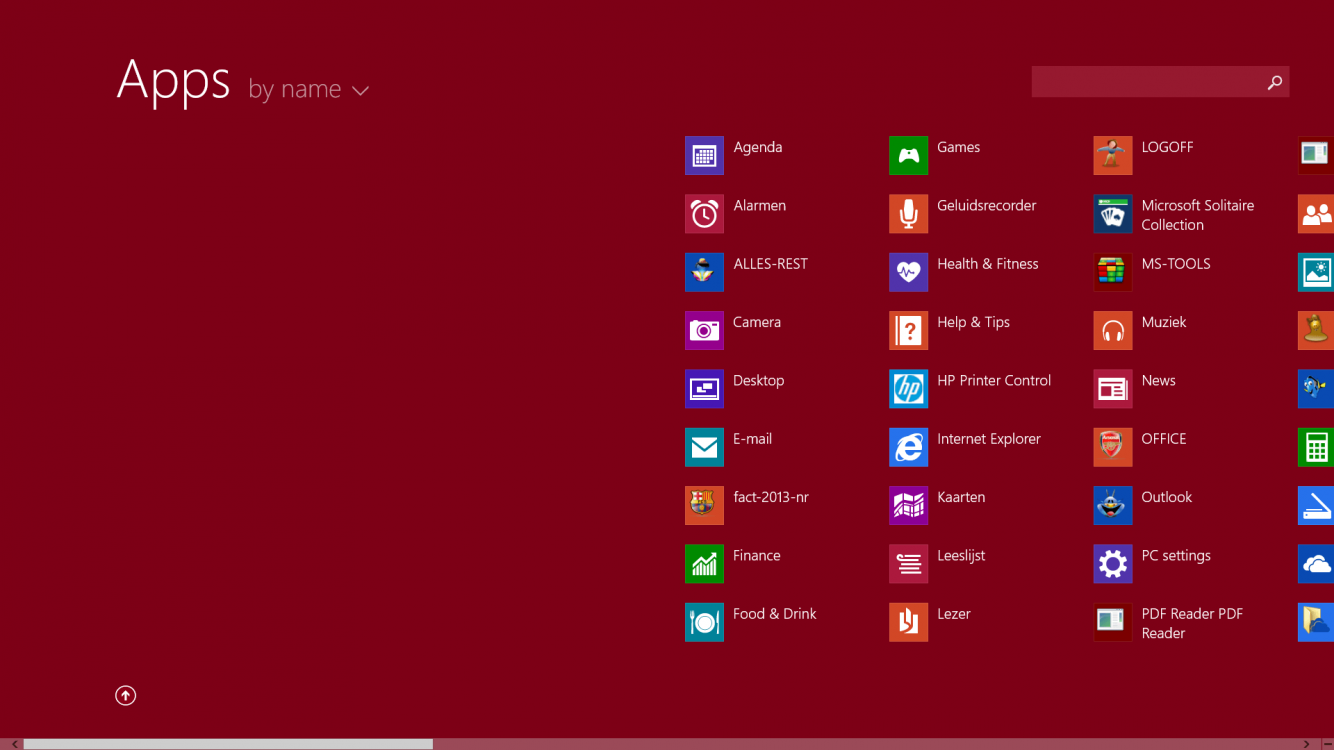The height and width of the screenshot is (750, 1334).
Task: Open the News app icon
Action: coord(1113,389)
